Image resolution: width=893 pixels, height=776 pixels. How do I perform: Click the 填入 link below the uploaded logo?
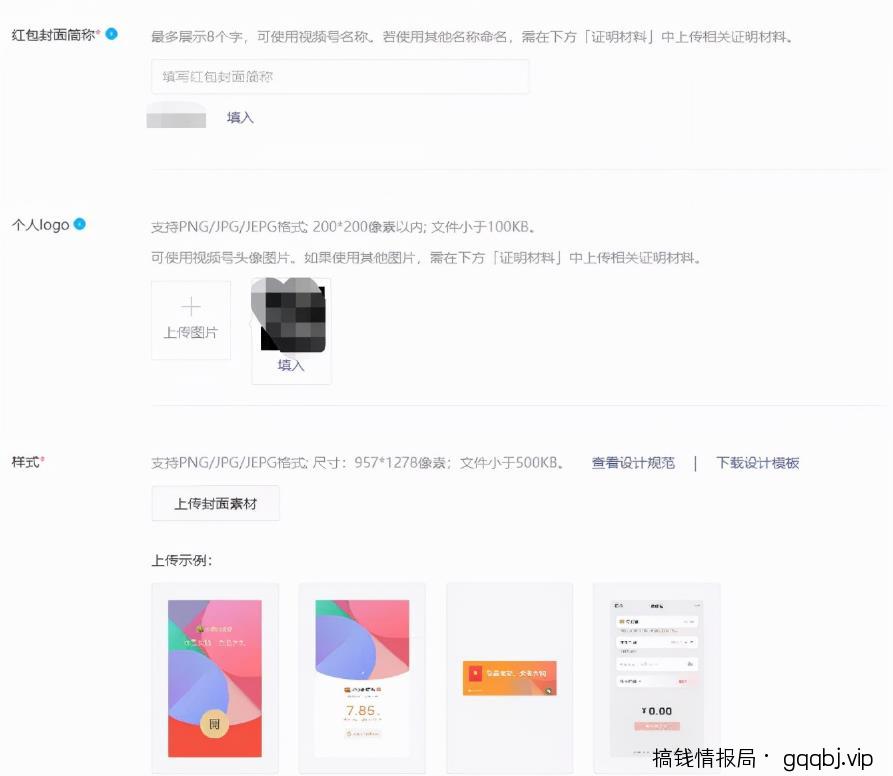[x=291, y=365]
